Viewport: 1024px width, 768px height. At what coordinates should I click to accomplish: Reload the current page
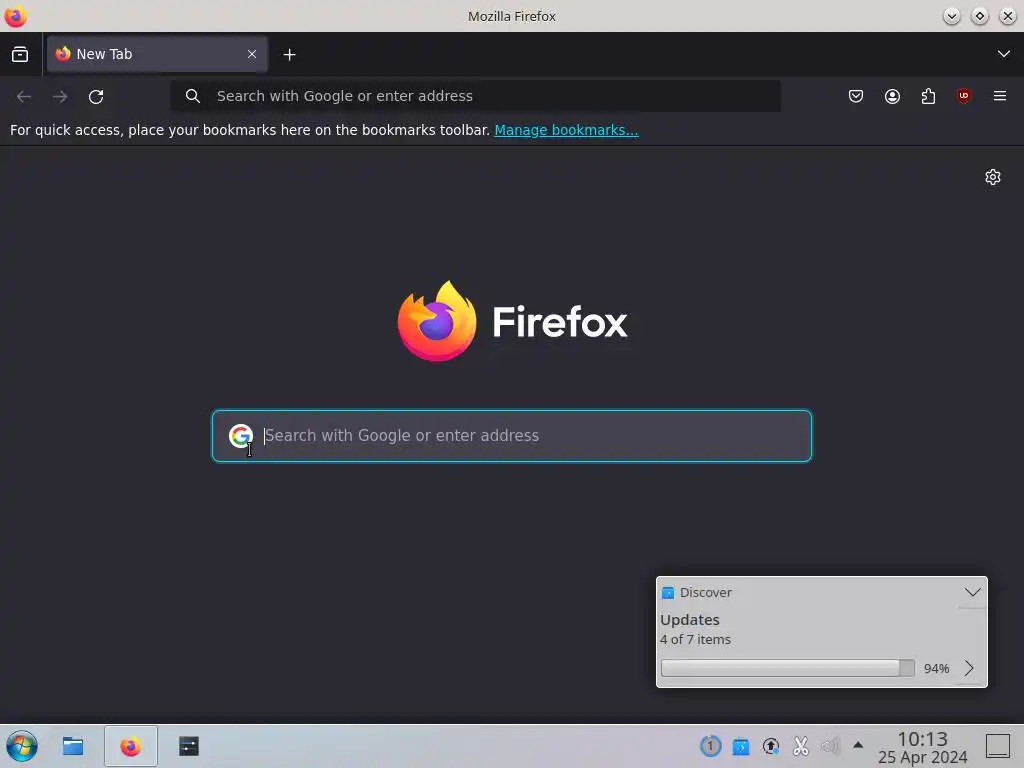click(x=96, y=97)
